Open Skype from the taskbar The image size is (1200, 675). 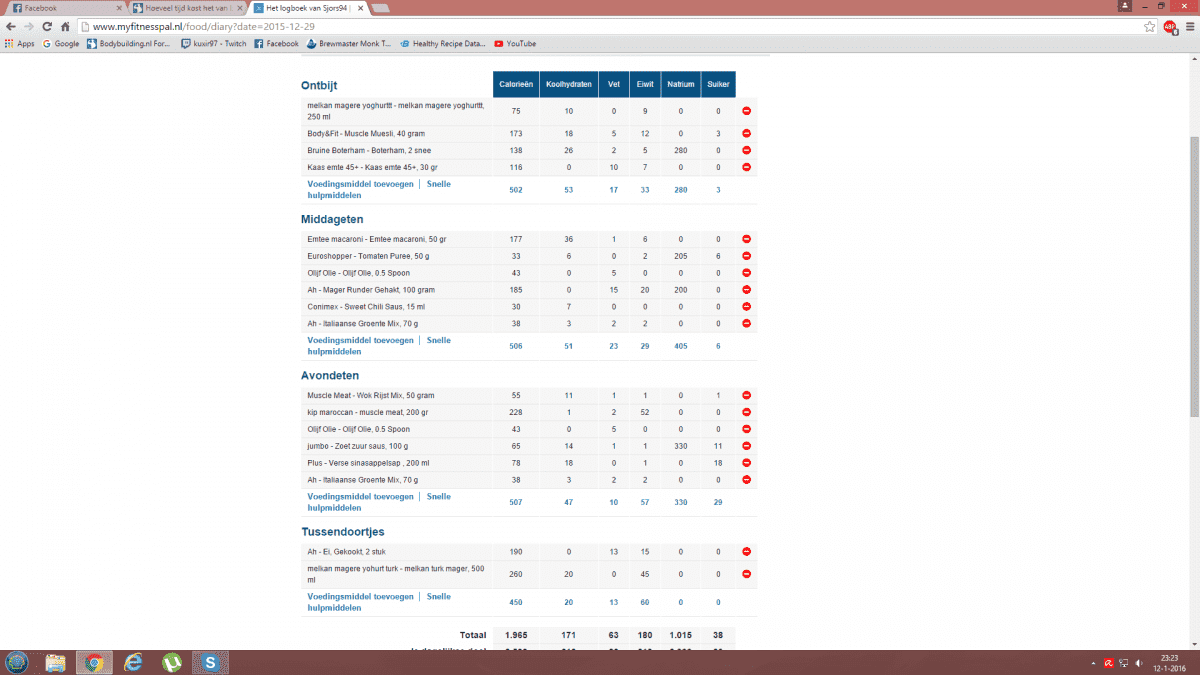pos(210,662)
